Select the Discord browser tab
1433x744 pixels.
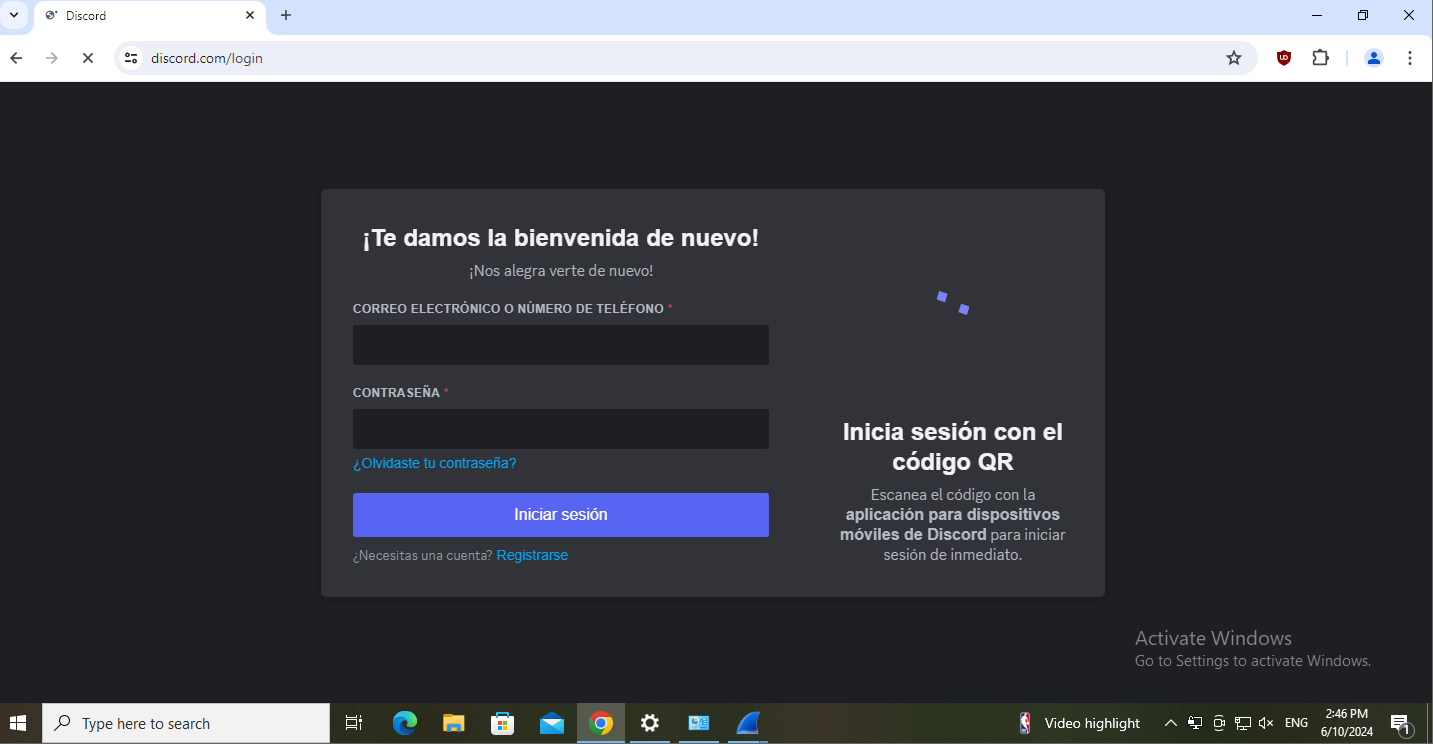pos(150,16)
